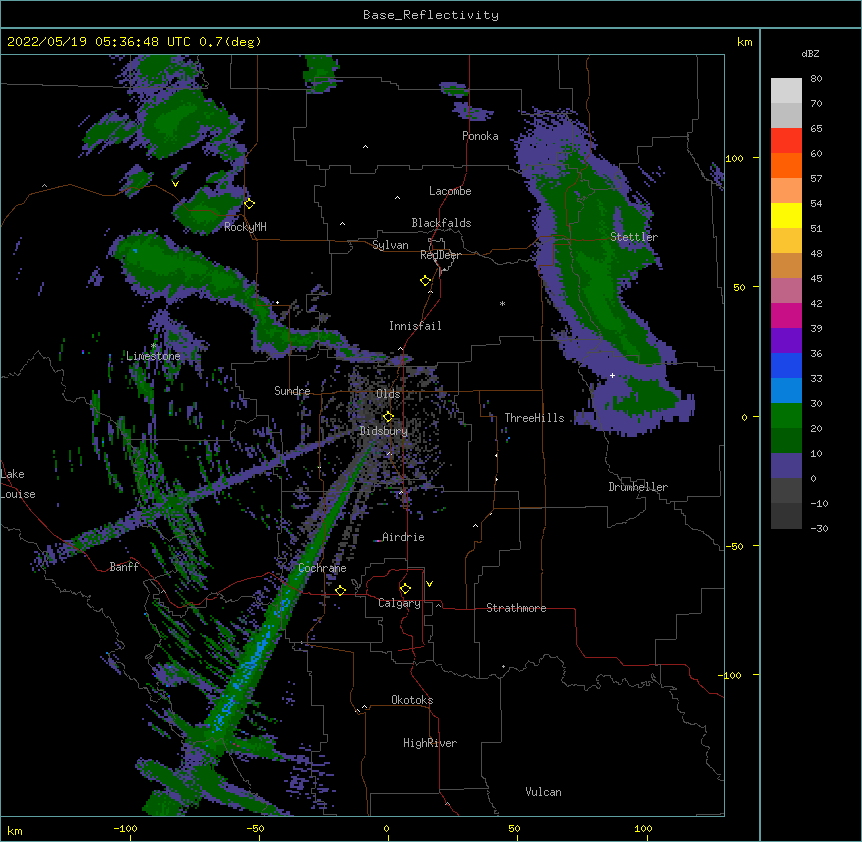Click the dBZ legend heading
This screenshot has height=842, width=862.
click(x=810, y=54)
